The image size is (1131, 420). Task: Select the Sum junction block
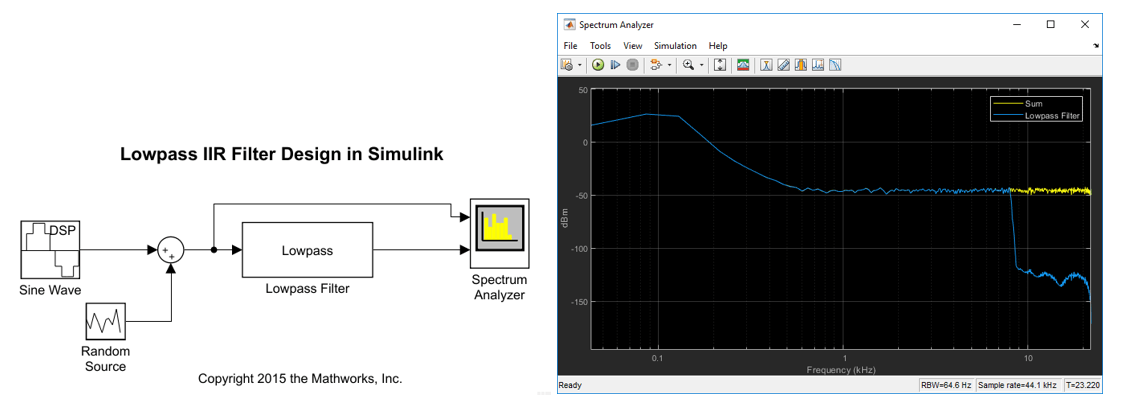click(171, 250)
